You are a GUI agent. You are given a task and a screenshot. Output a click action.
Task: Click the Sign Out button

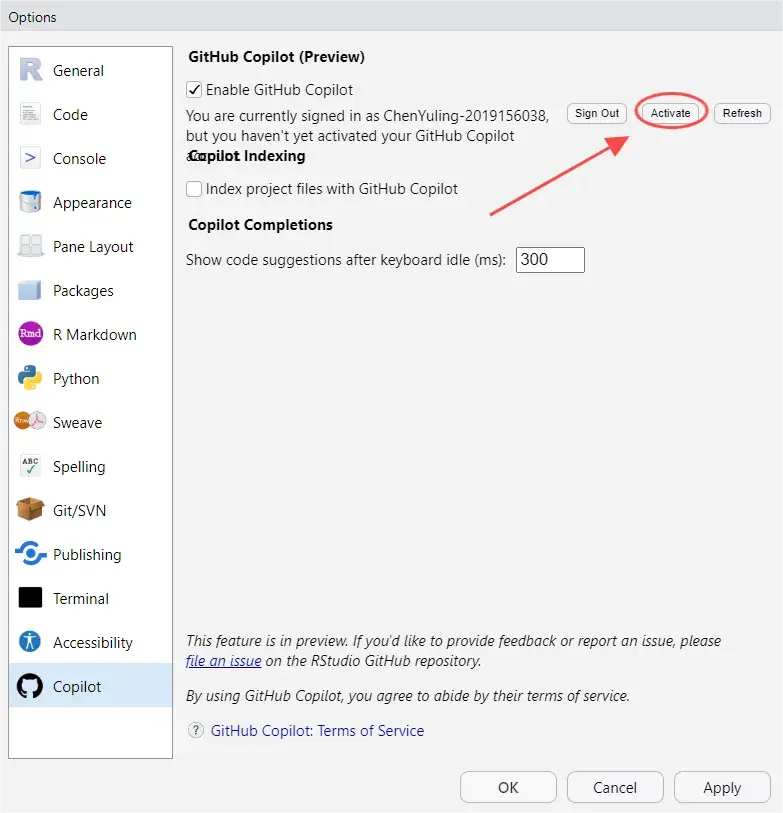597,113
